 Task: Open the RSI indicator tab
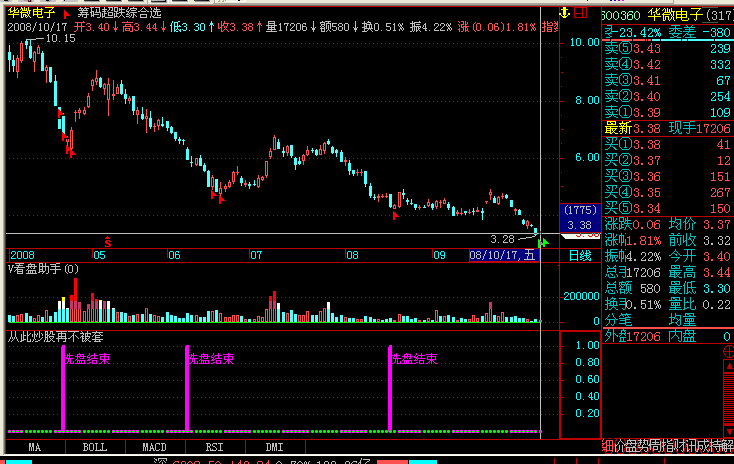coord(214,447)
